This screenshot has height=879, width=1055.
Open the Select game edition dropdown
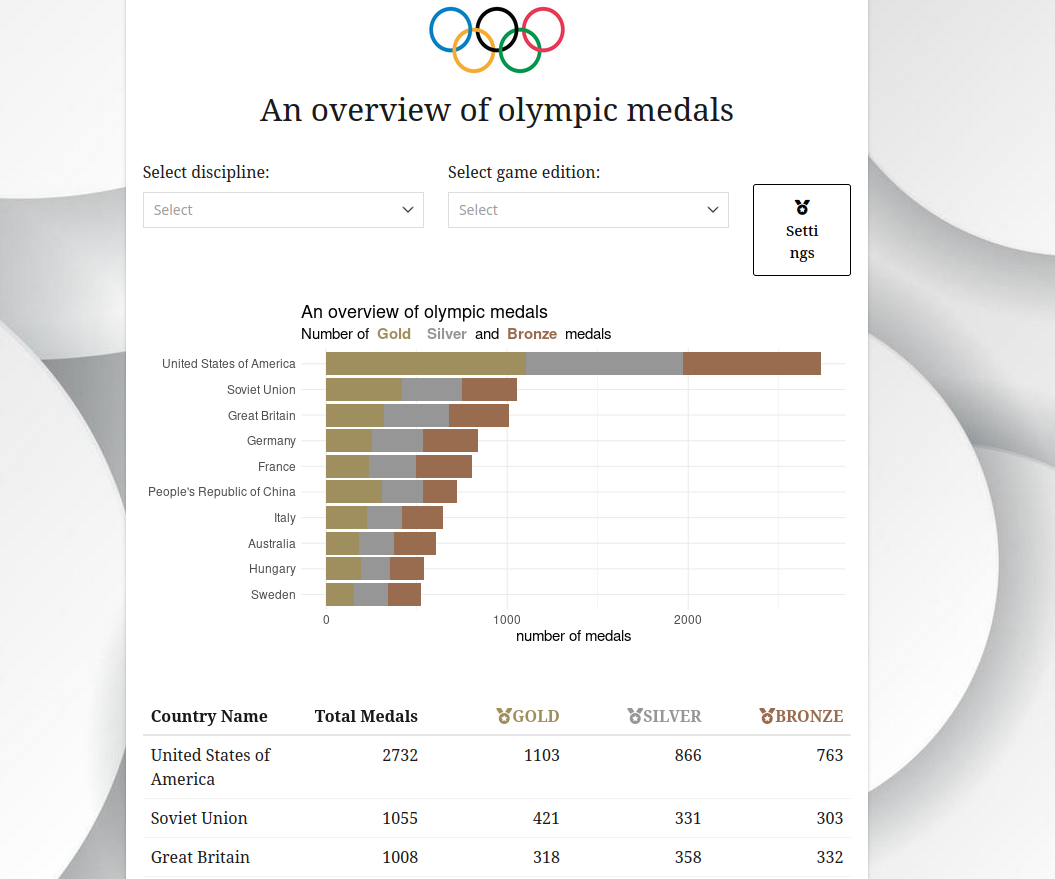tap(588, 210)
